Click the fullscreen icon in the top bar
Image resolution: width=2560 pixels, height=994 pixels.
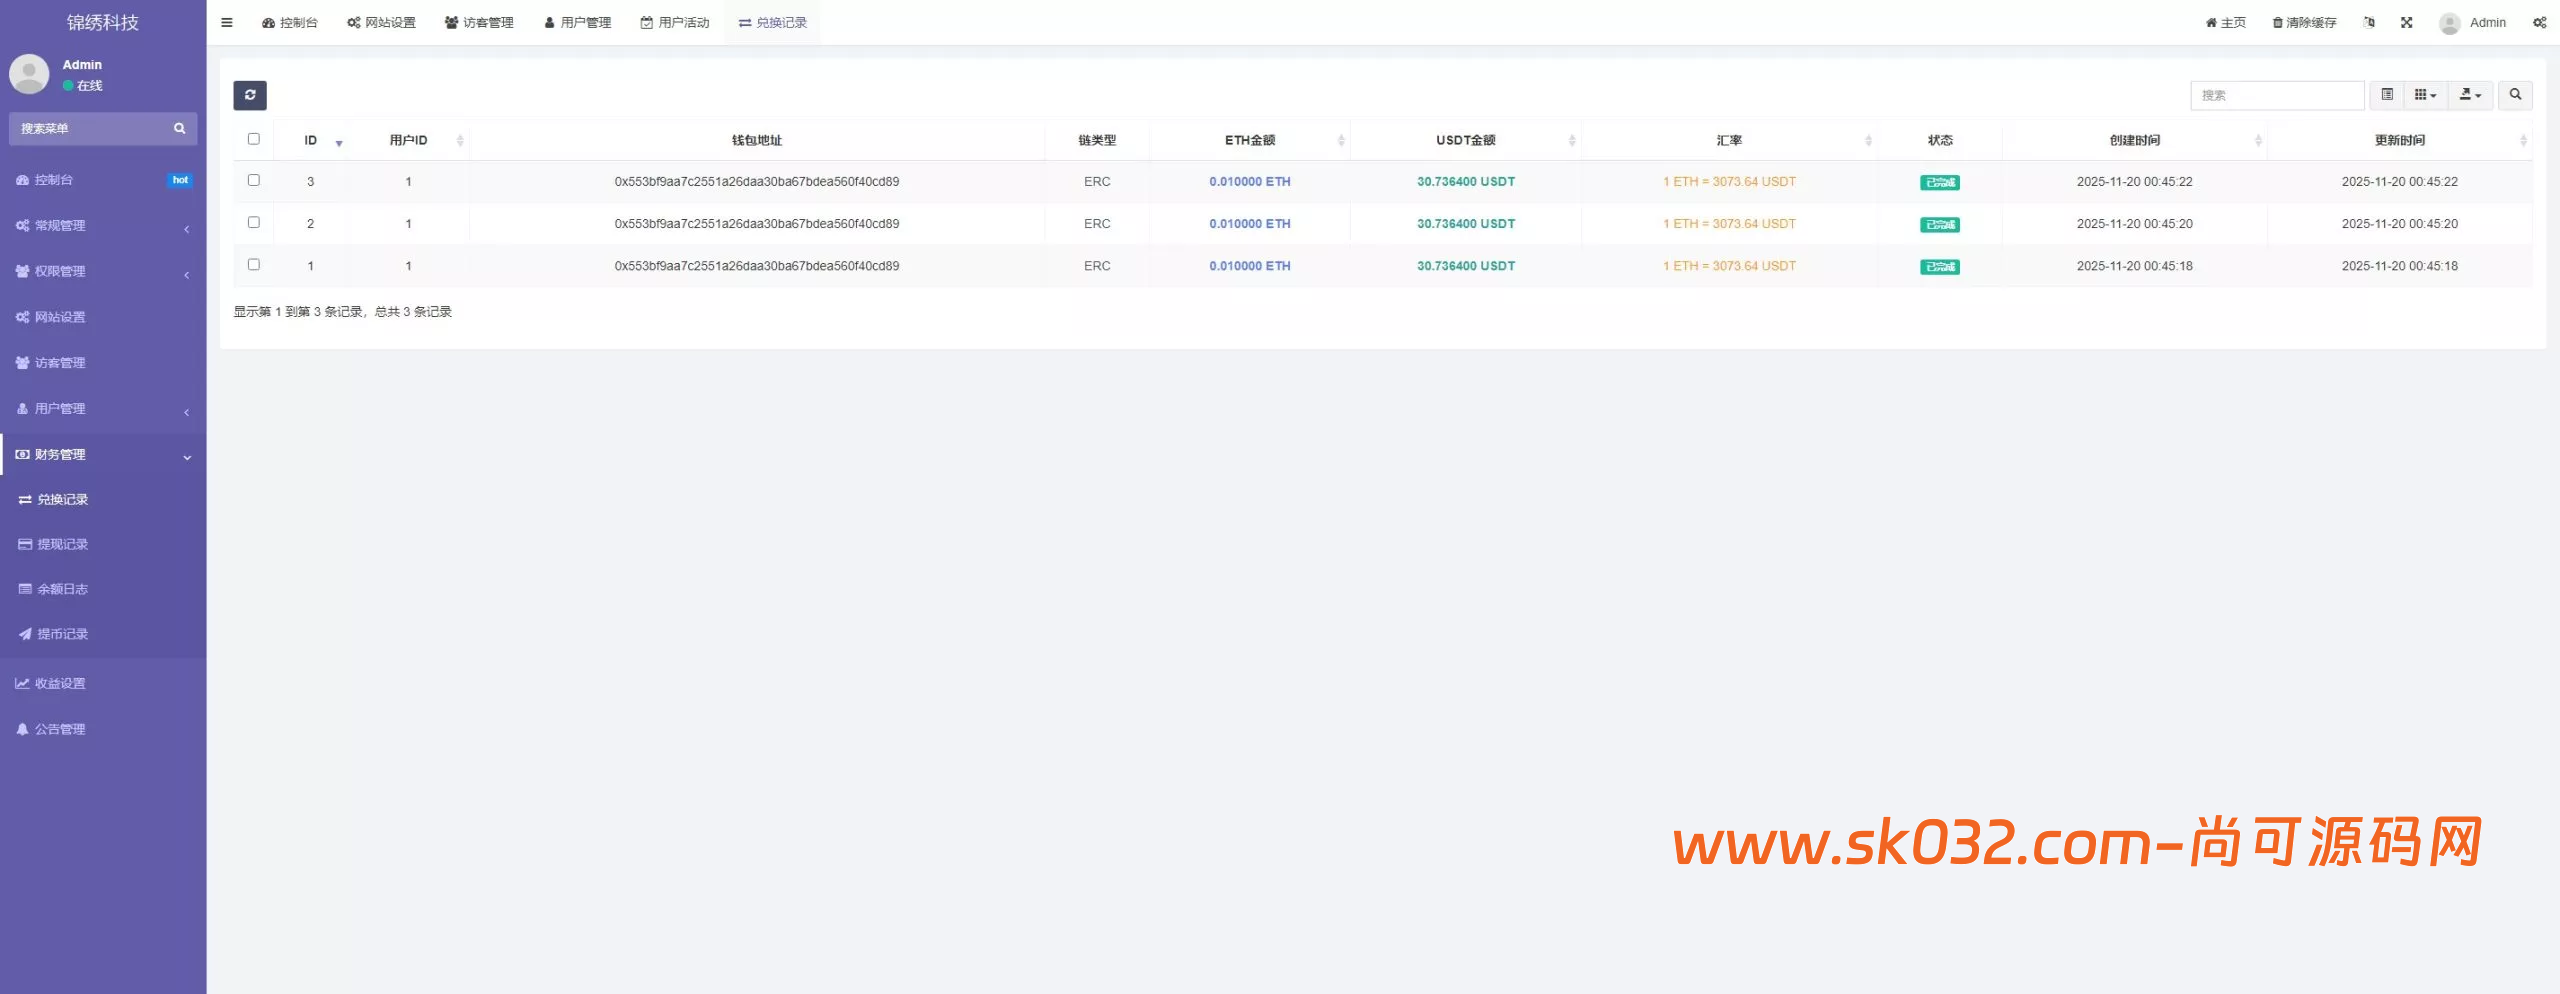[2407, 22]
